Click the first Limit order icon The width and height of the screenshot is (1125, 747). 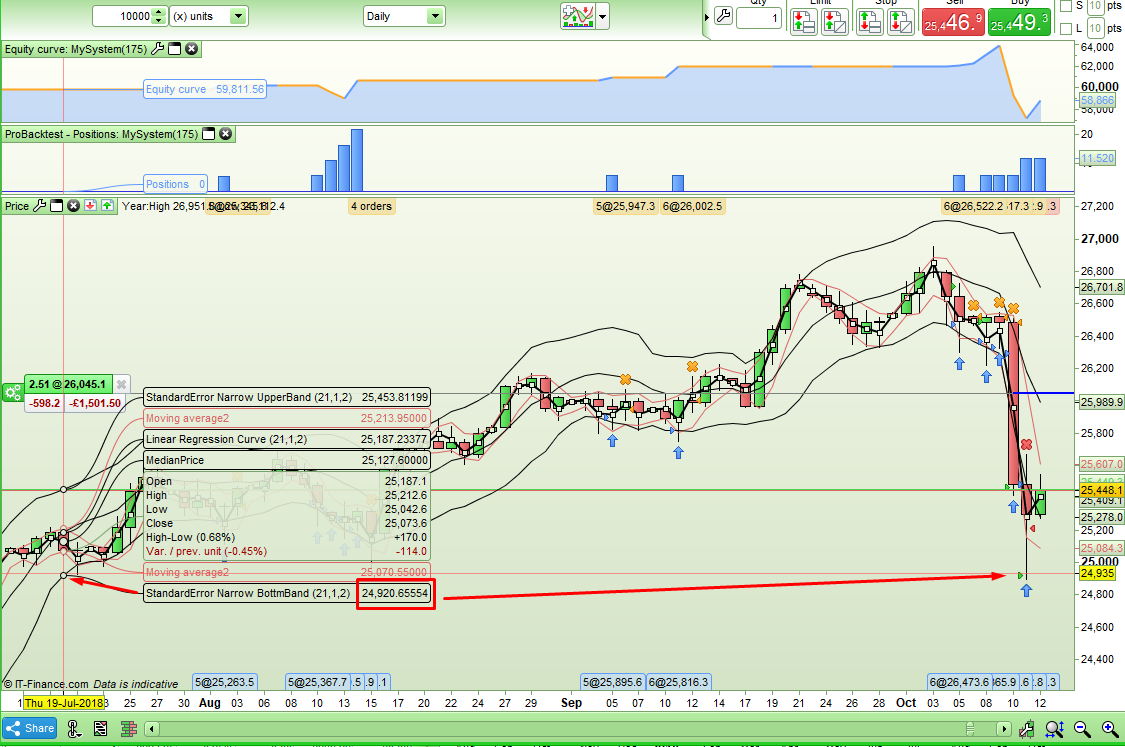click(x=804, y=22)
